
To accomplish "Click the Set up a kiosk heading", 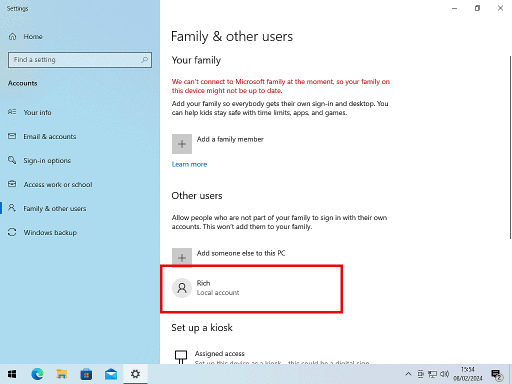I will [x=202, y=328].
